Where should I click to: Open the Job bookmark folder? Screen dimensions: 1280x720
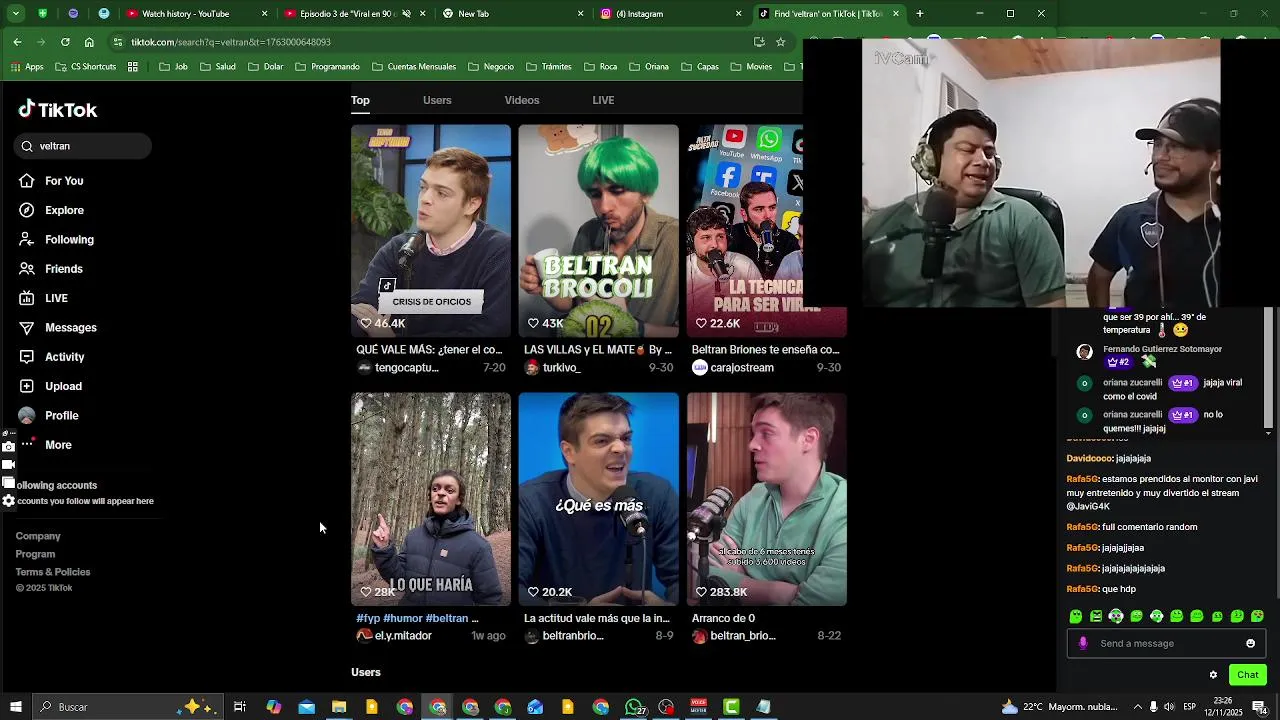(x=173, y=67)
